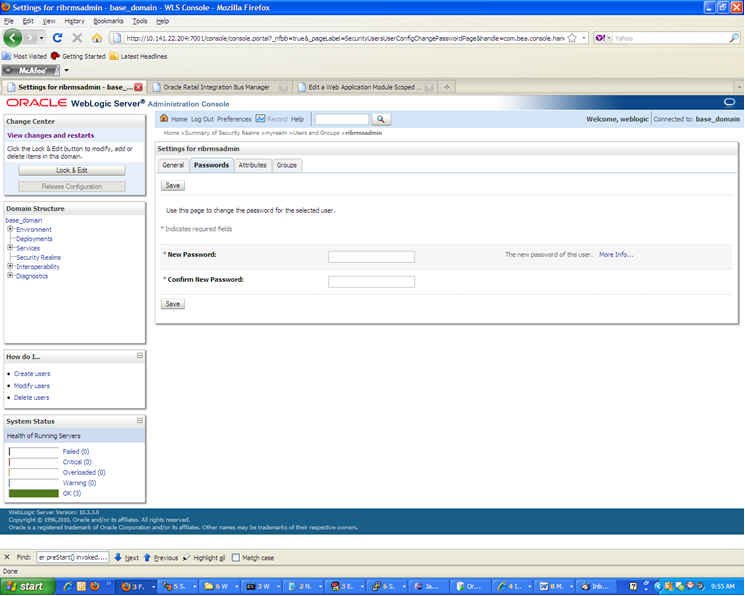The image size is (745, 596).
Task: Expand Services tree node
Action: [10, 248]
